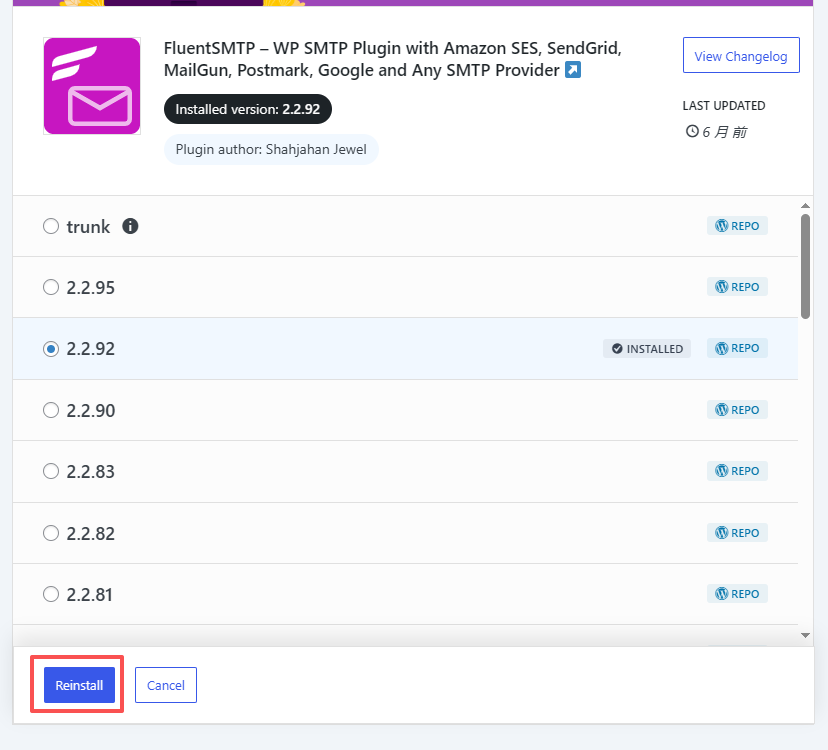Open View Changelog
The image size is (828, 750).
[741, 55]
